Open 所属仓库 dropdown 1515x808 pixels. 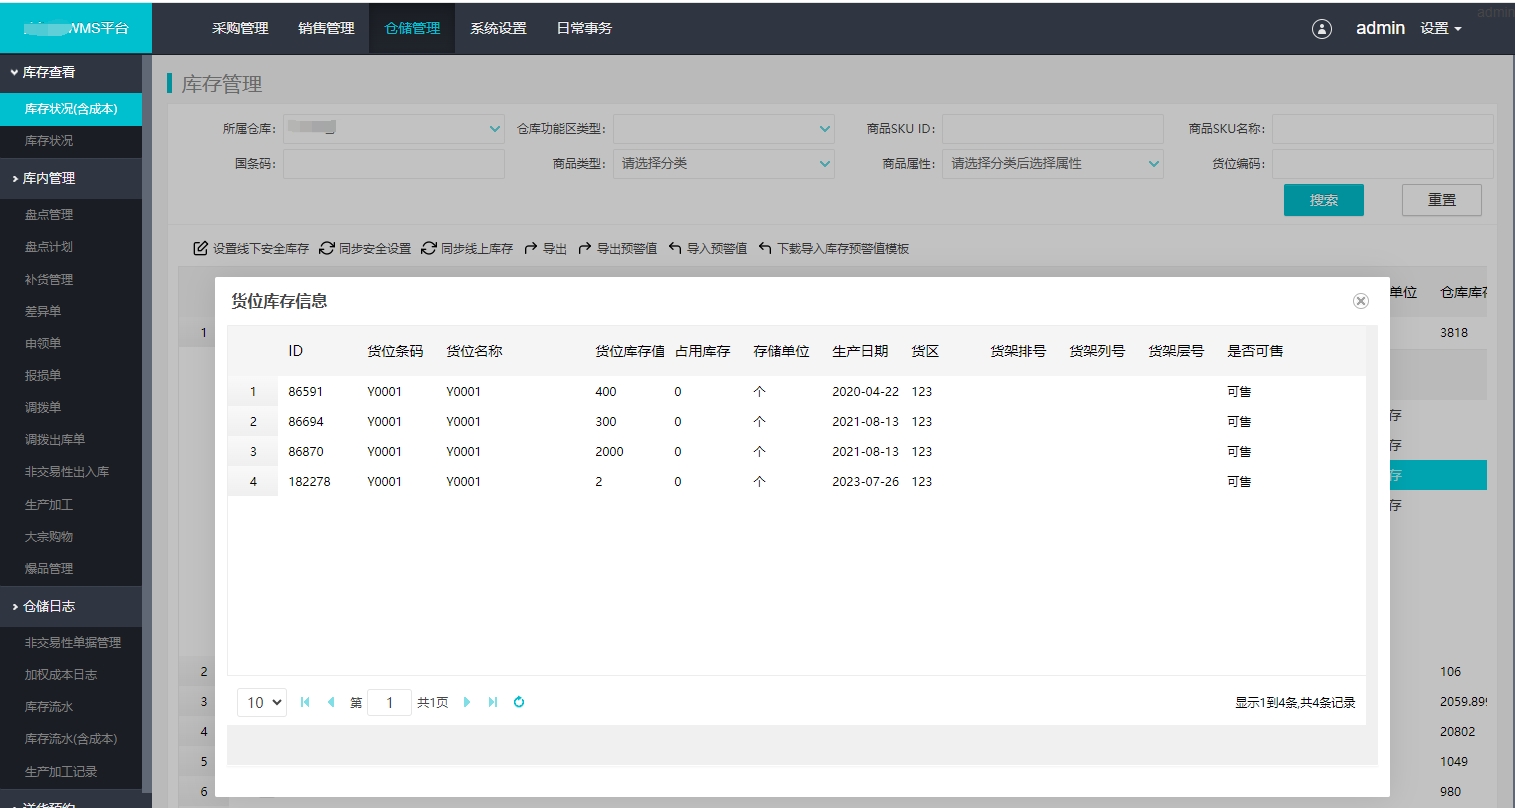pyautogui.click(x=394, y=129)
